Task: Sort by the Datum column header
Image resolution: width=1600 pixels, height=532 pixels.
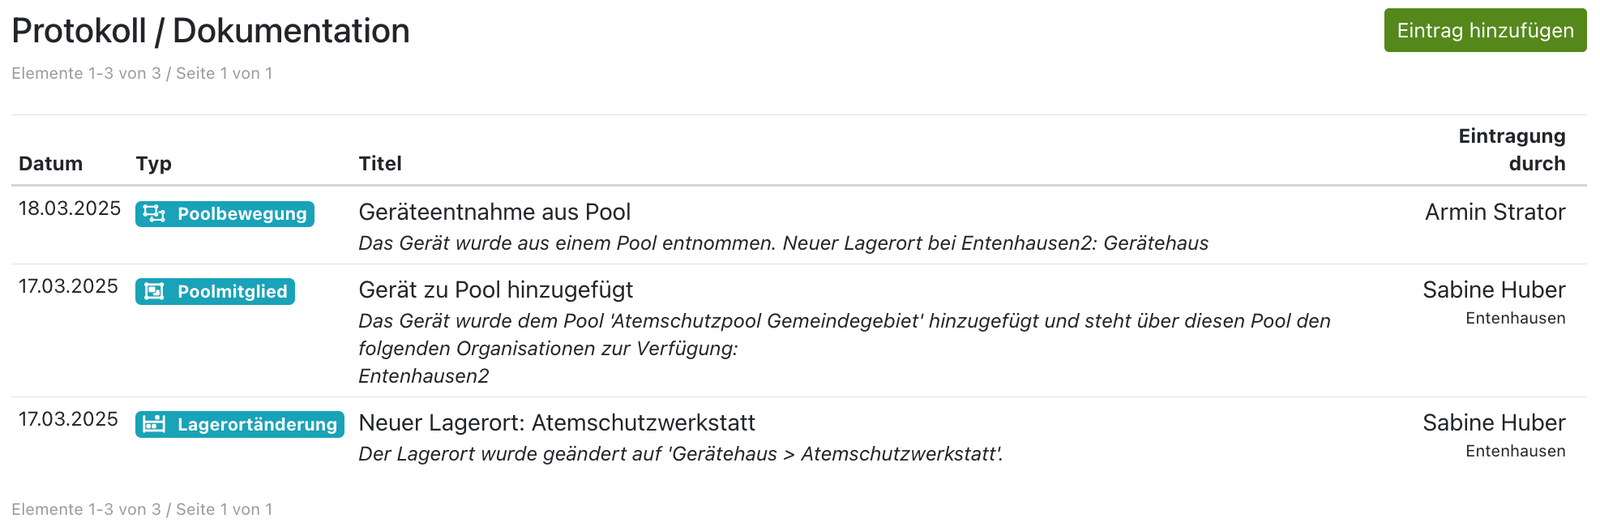Action: click(50, 164)
